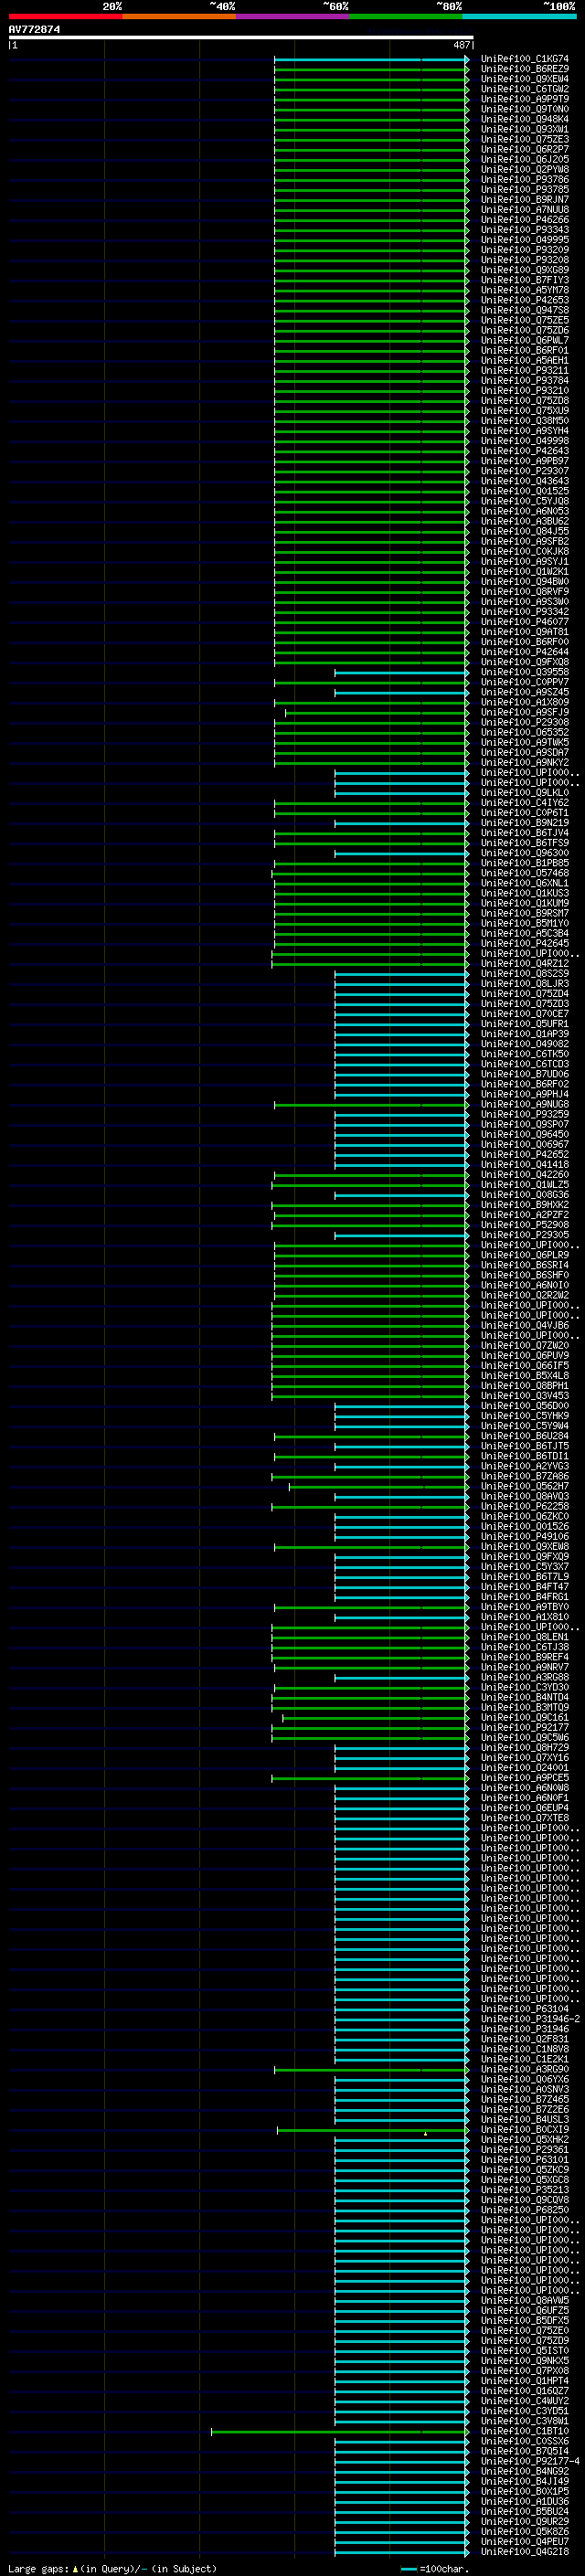Select hit label UniRef100_A9SZ45
The height and width of the screenshot is (2576, 585).
524,692
